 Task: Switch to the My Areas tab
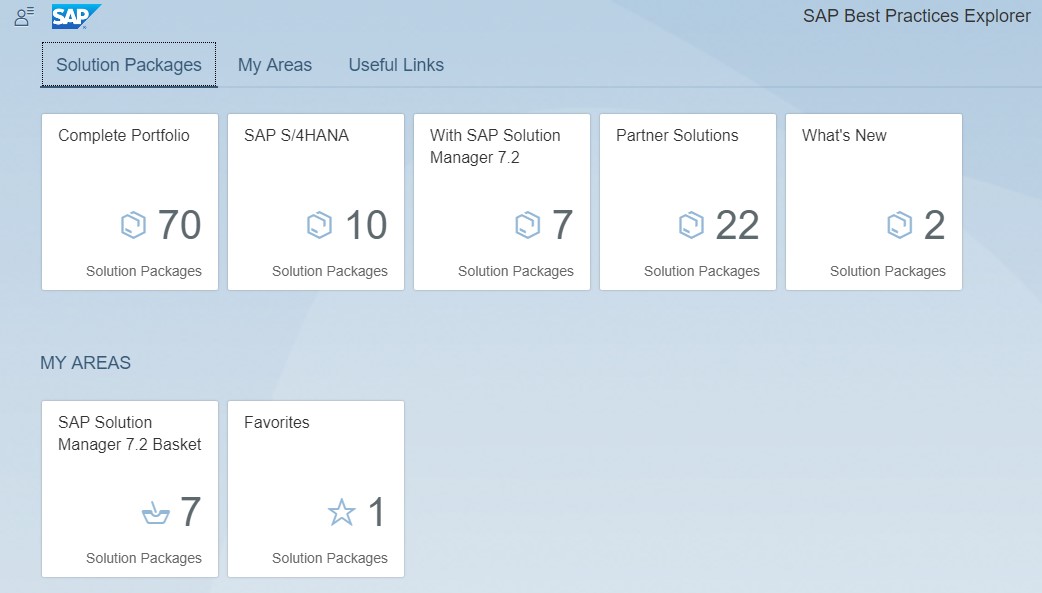(x=275, y=65)
